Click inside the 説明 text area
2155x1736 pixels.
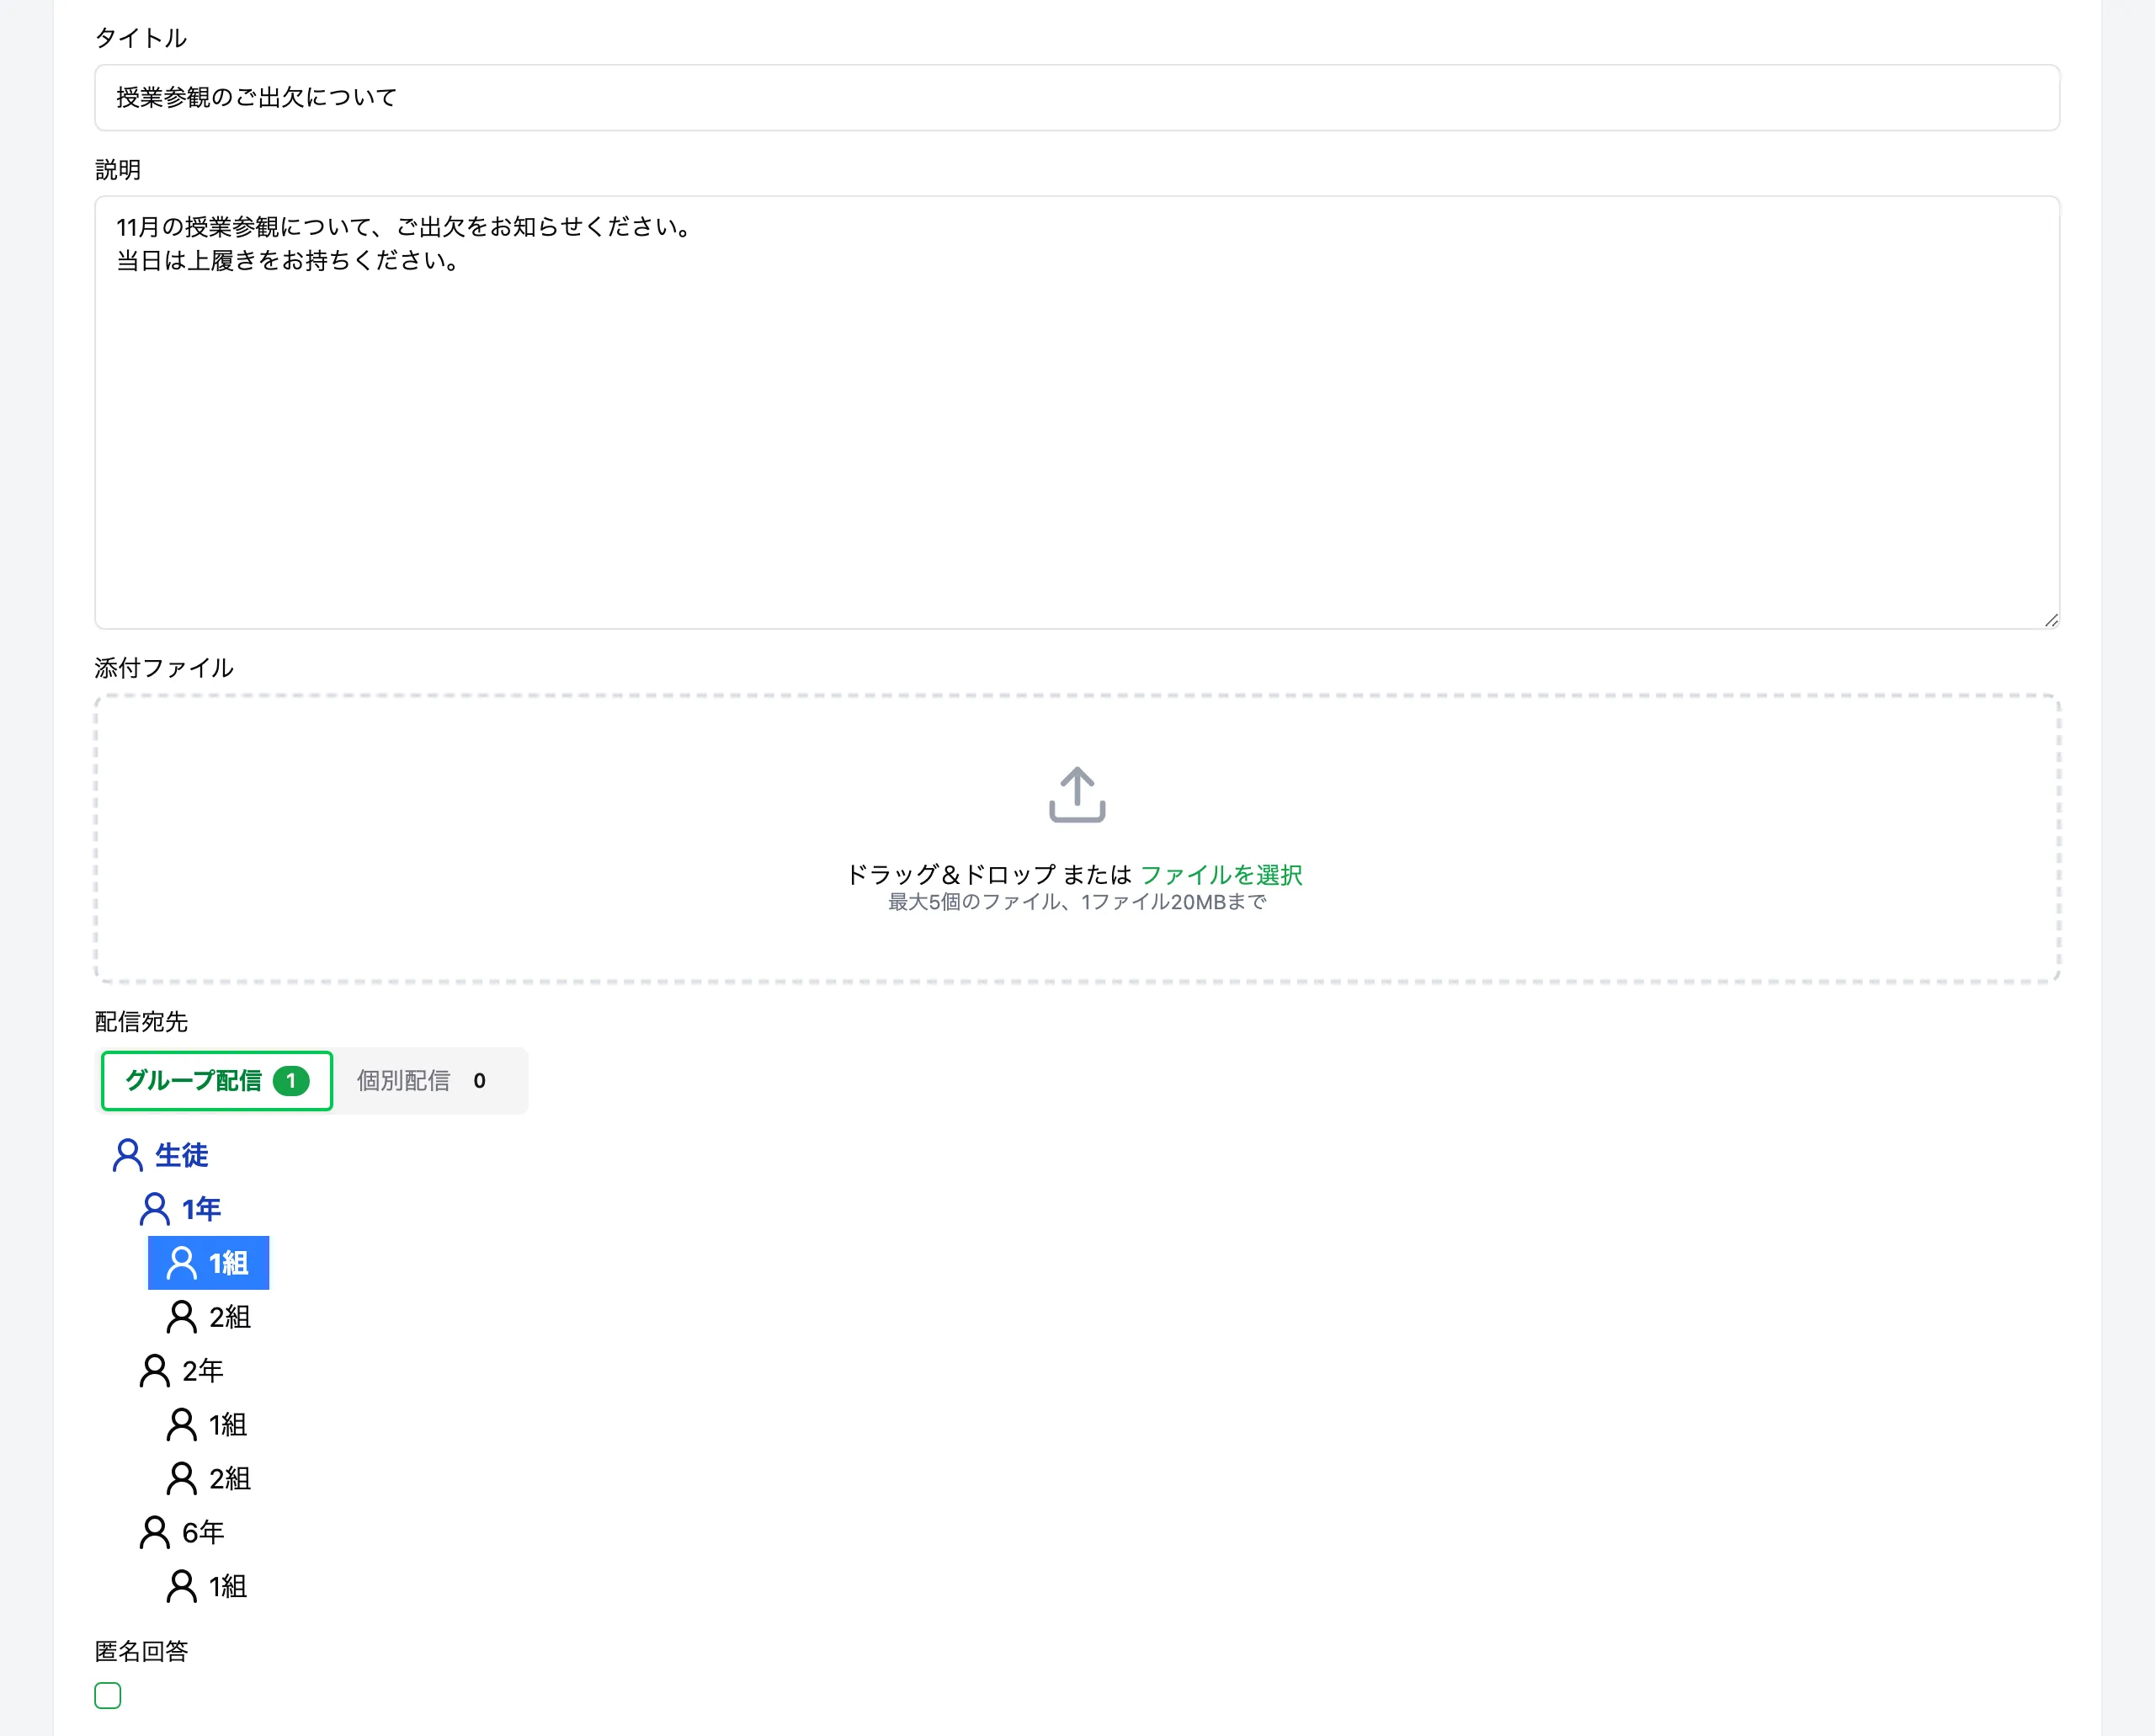1077,413
